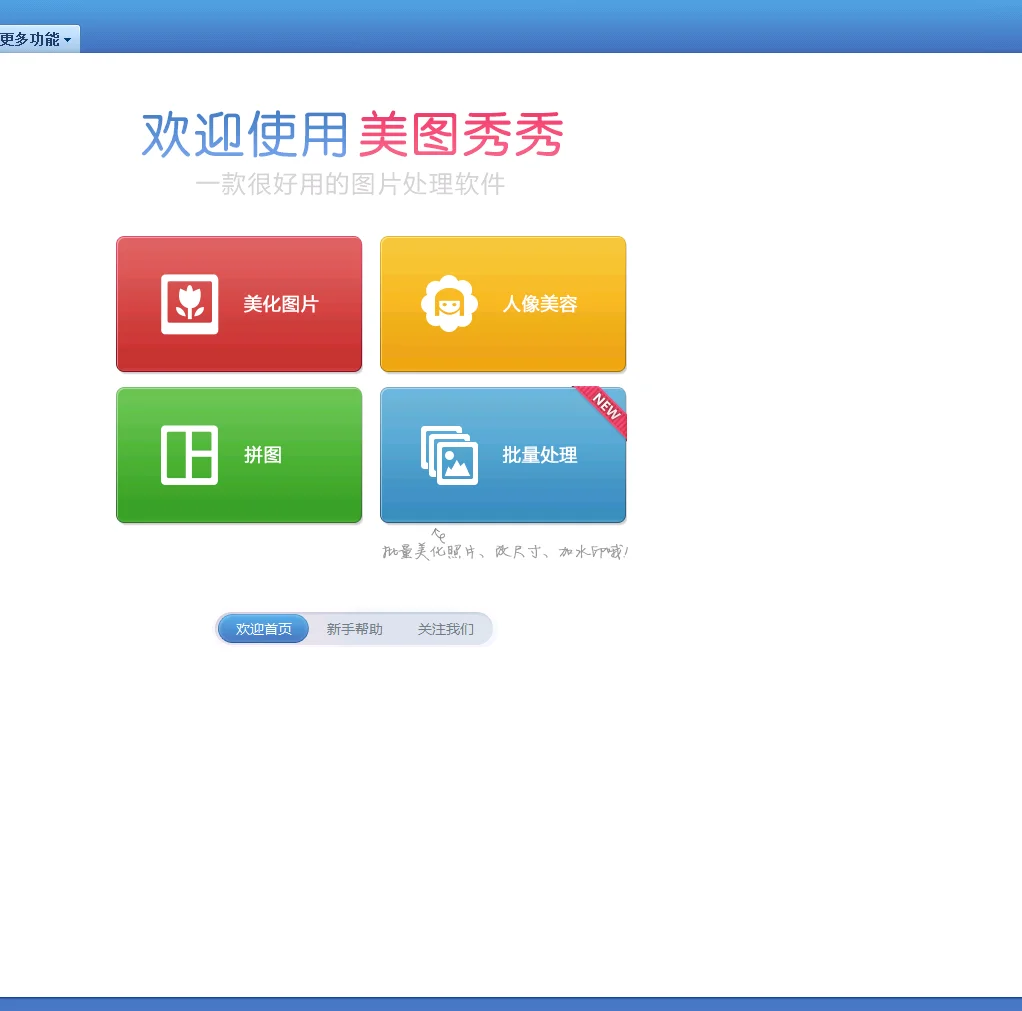Click the NEW ribbon on 批量处理 tile
The image size is (1022, 1011).
pos(606,408)
